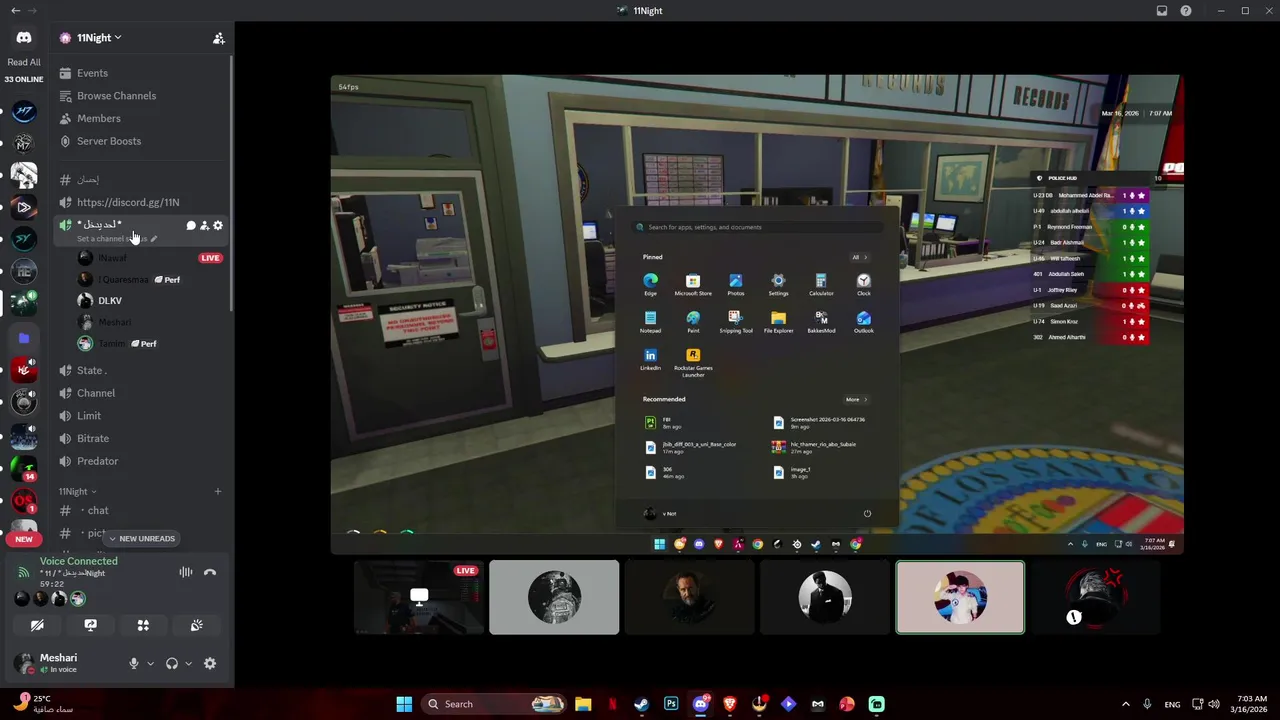Open H7 server in server list

click(24, 111)
